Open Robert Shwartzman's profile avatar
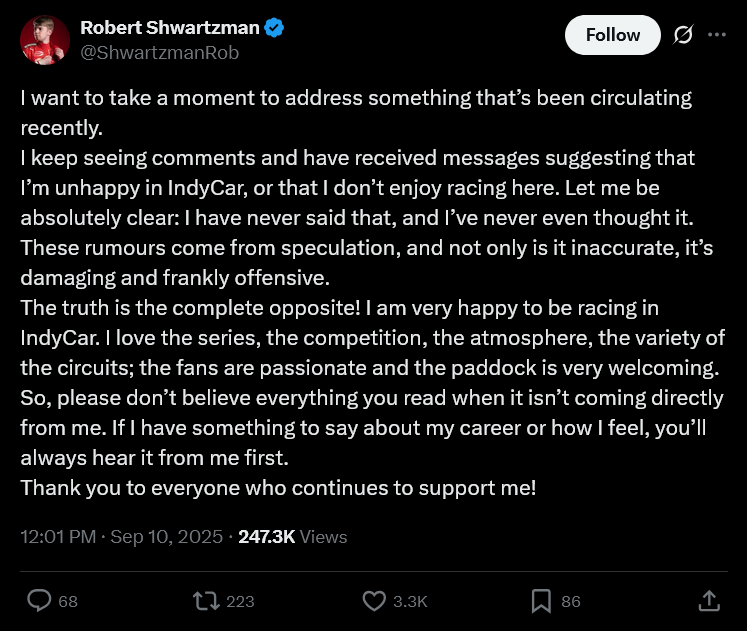The image size is (747, 631). [45, 40]
